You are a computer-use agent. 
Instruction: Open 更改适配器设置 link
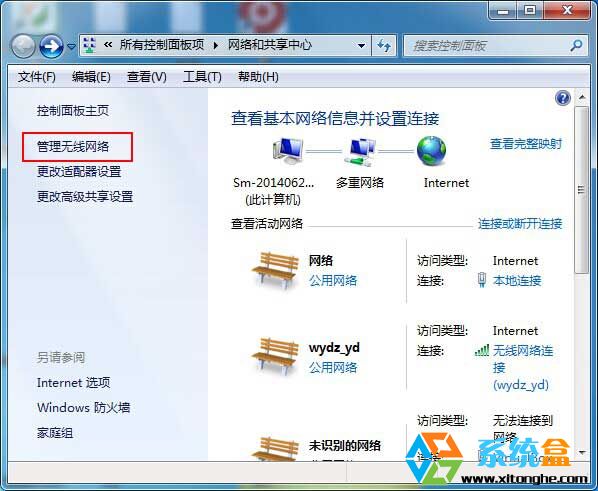[x=79, y=172]
